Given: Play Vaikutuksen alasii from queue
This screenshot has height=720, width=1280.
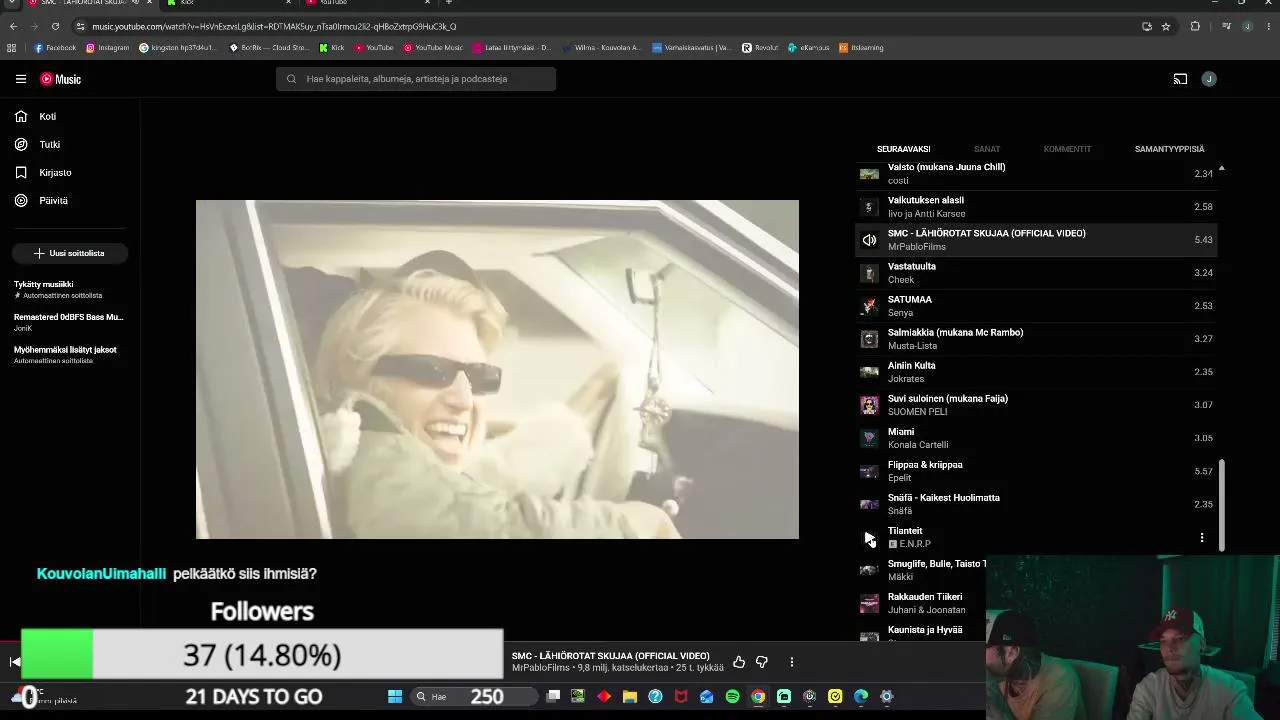Looking at the screenshot, I should tap(1036, 207).
